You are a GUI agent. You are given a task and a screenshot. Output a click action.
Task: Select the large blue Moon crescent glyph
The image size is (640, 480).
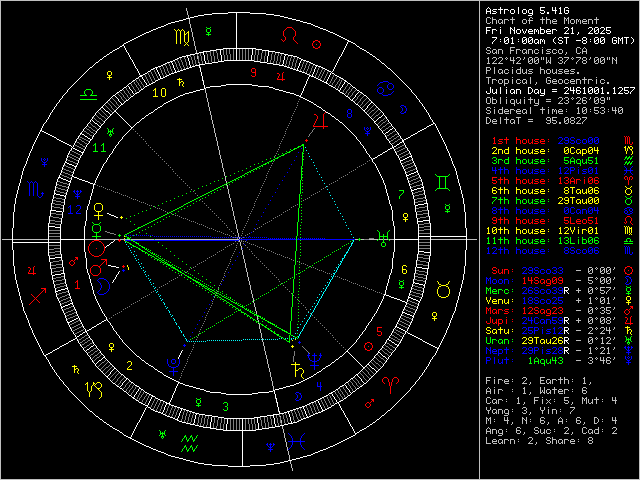click(104, 286)
